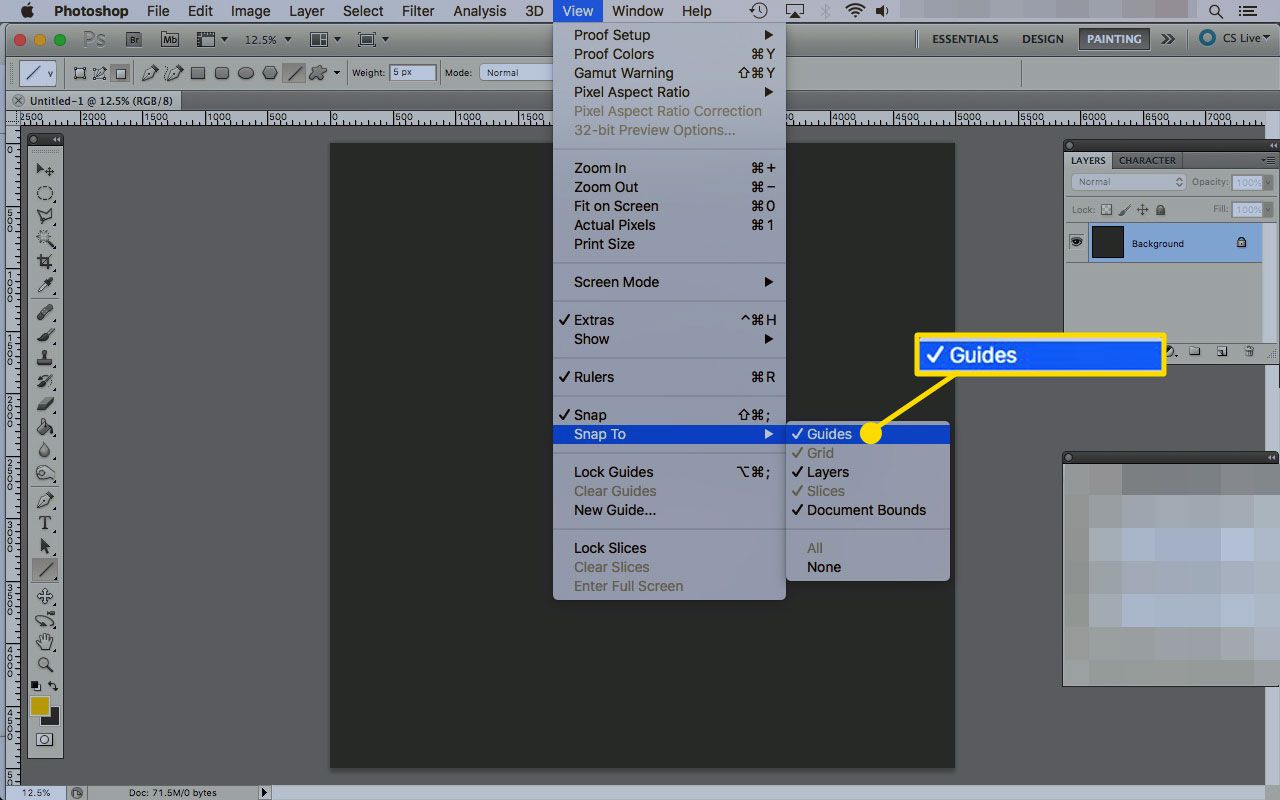Viewport: 1280px width, 800px height.
Task: Select the Line tool in toolbox
Action: 45,570
